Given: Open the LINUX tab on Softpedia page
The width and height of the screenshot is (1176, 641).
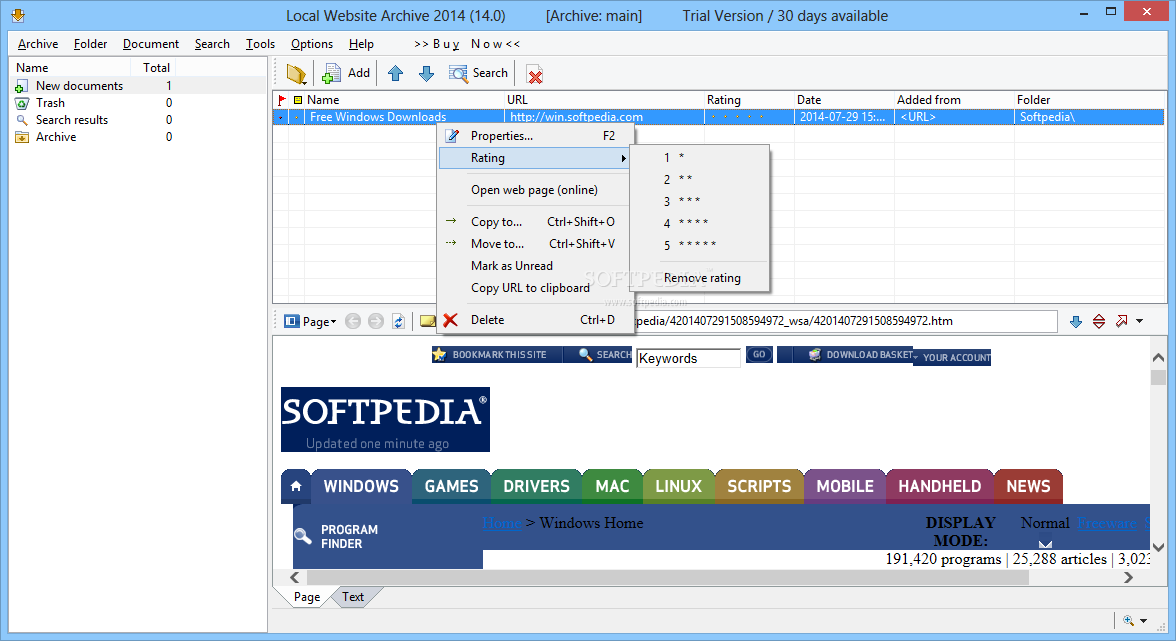Looking at the screenshot, I should [x=679, y=487].
